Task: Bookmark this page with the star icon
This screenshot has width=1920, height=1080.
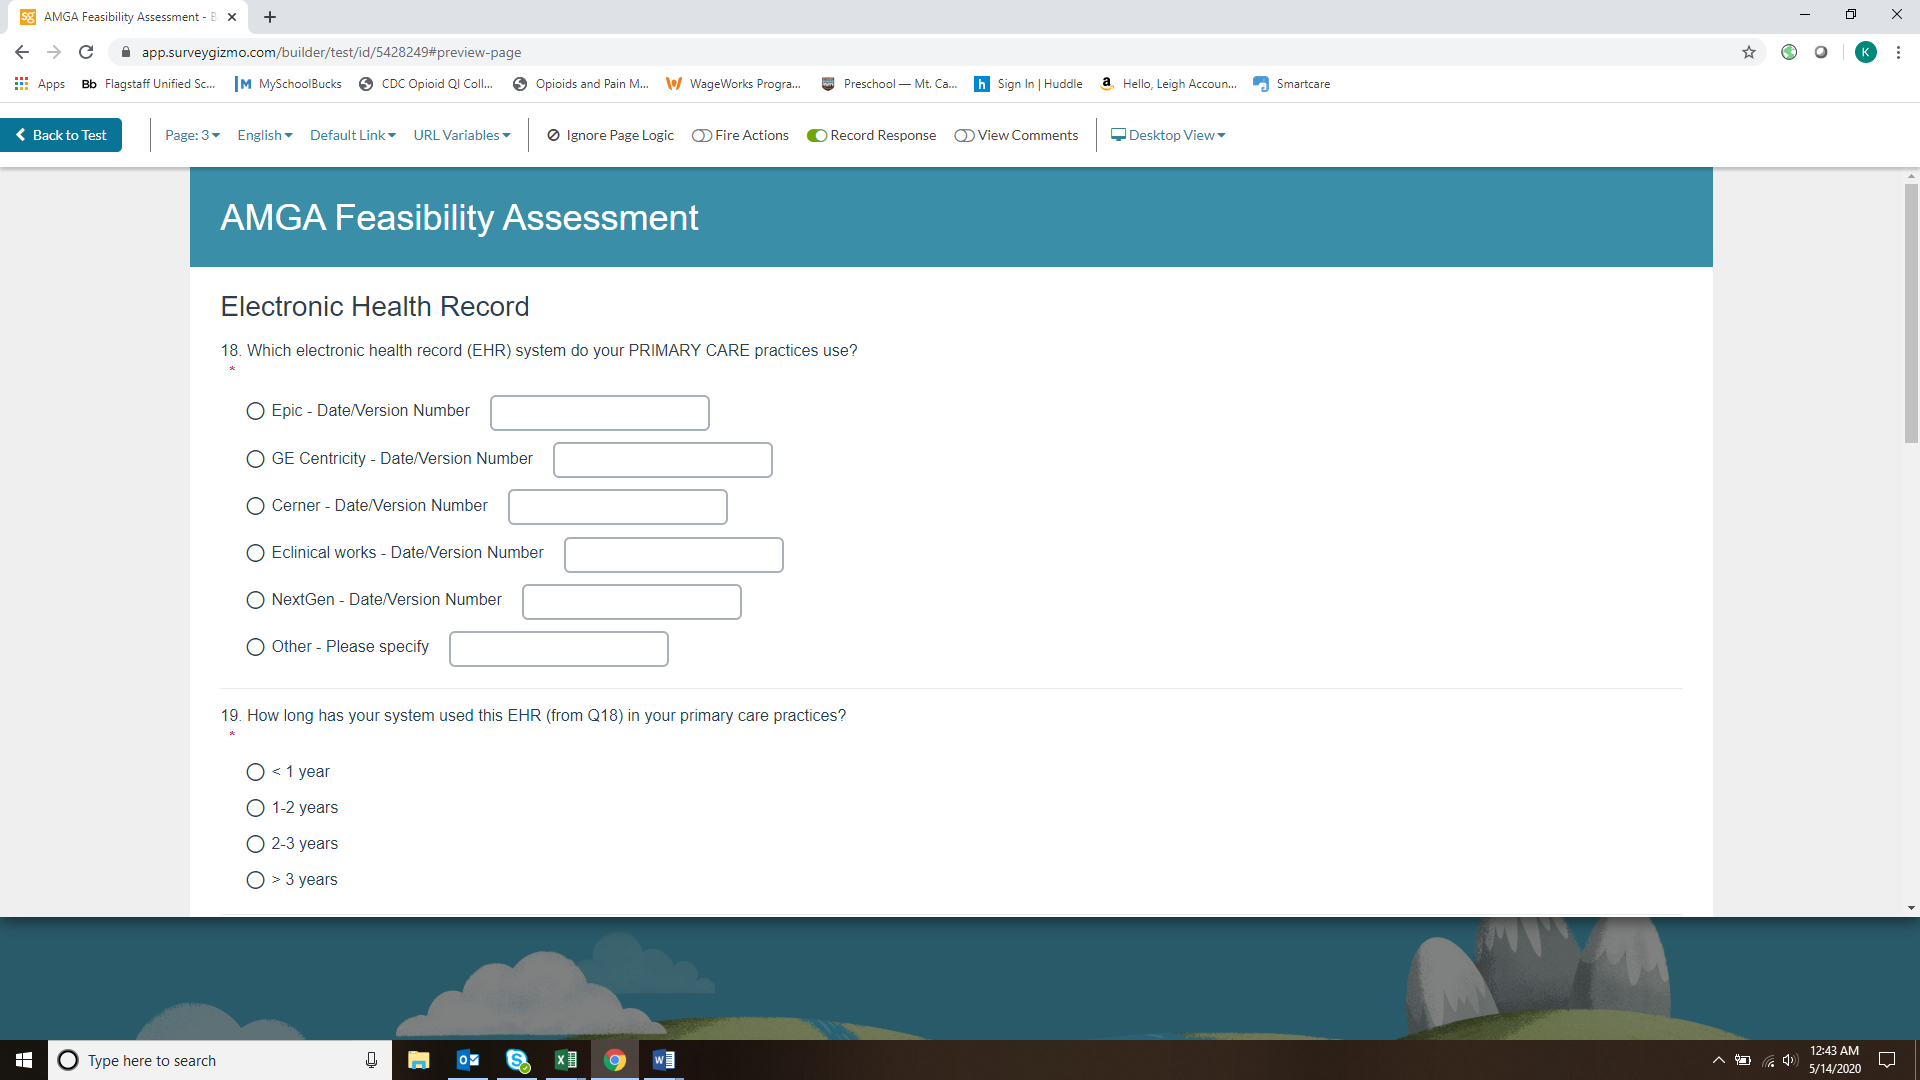Action: 1749,52
